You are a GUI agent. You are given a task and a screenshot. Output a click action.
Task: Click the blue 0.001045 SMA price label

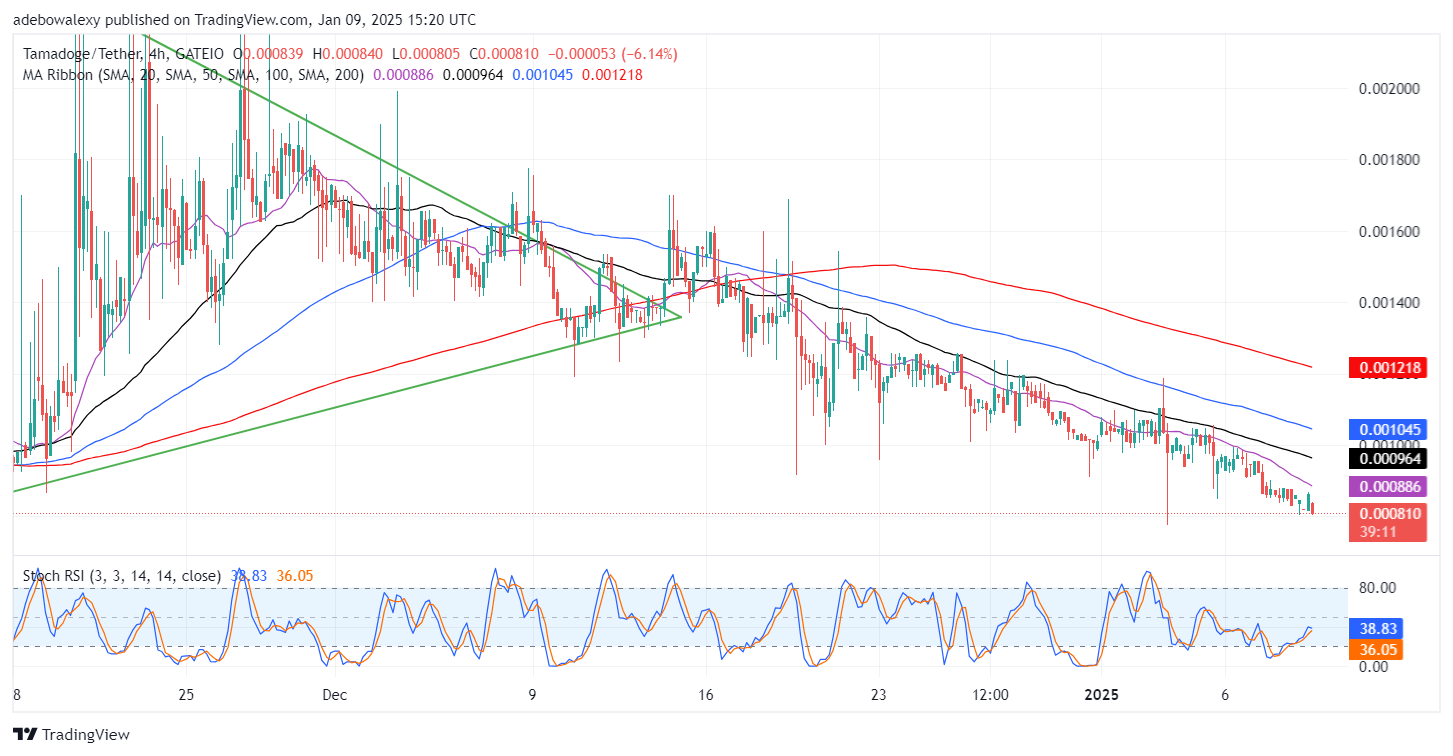coord(1387,430)
